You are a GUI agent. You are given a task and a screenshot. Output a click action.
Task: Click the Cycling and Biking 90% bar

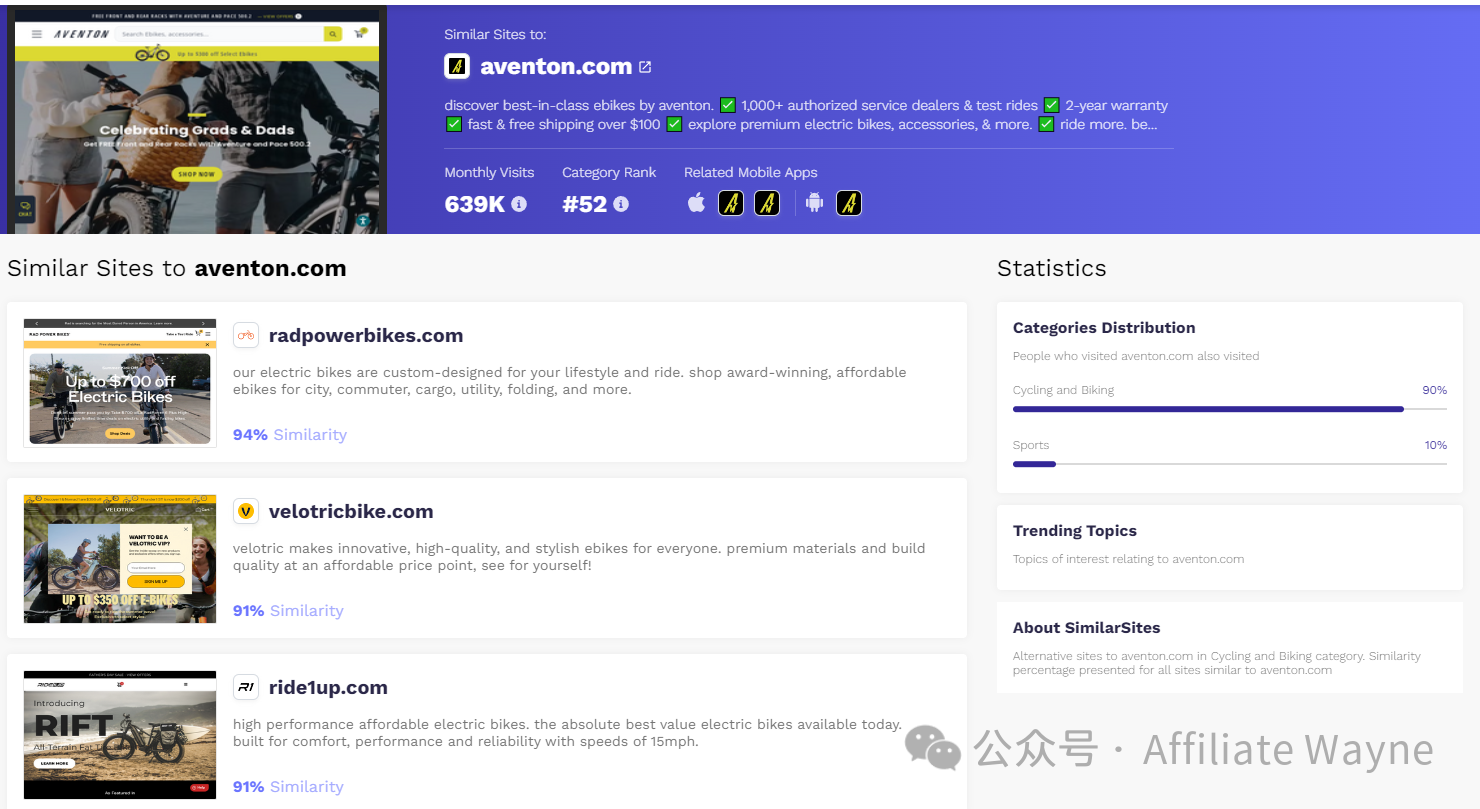coord(1230,409)
